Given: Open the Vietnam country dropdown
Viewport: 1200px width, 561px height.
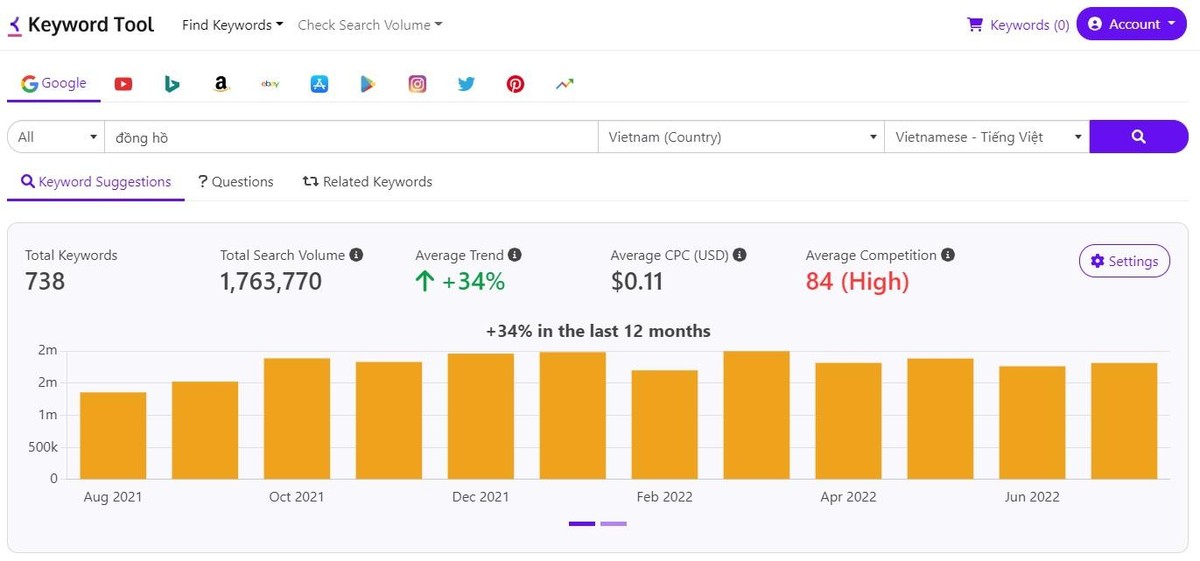Looking at the screenshot, I should pyautogui.click(x=740, y=137).
